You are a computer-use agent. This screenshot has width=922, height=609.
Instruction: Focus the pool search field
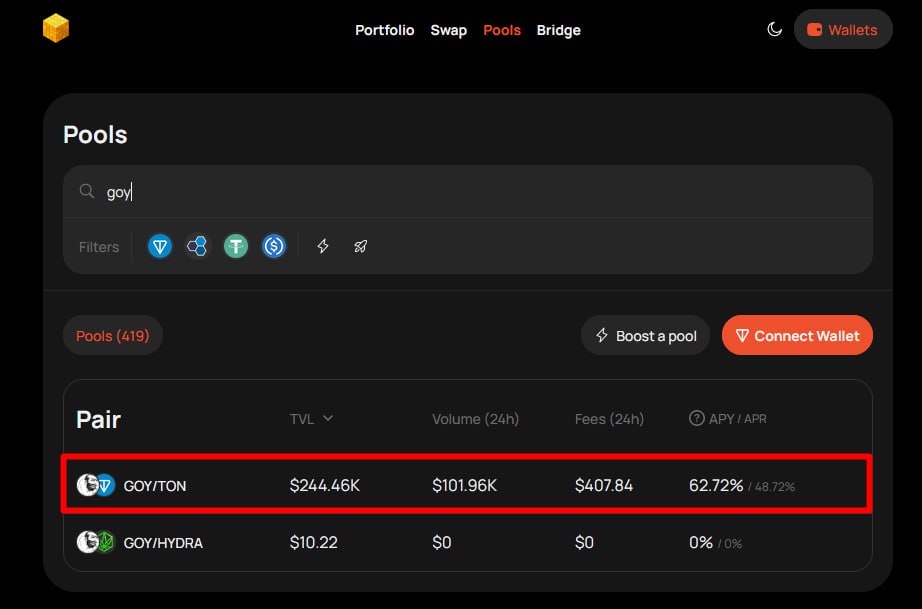tap(467, 192)
